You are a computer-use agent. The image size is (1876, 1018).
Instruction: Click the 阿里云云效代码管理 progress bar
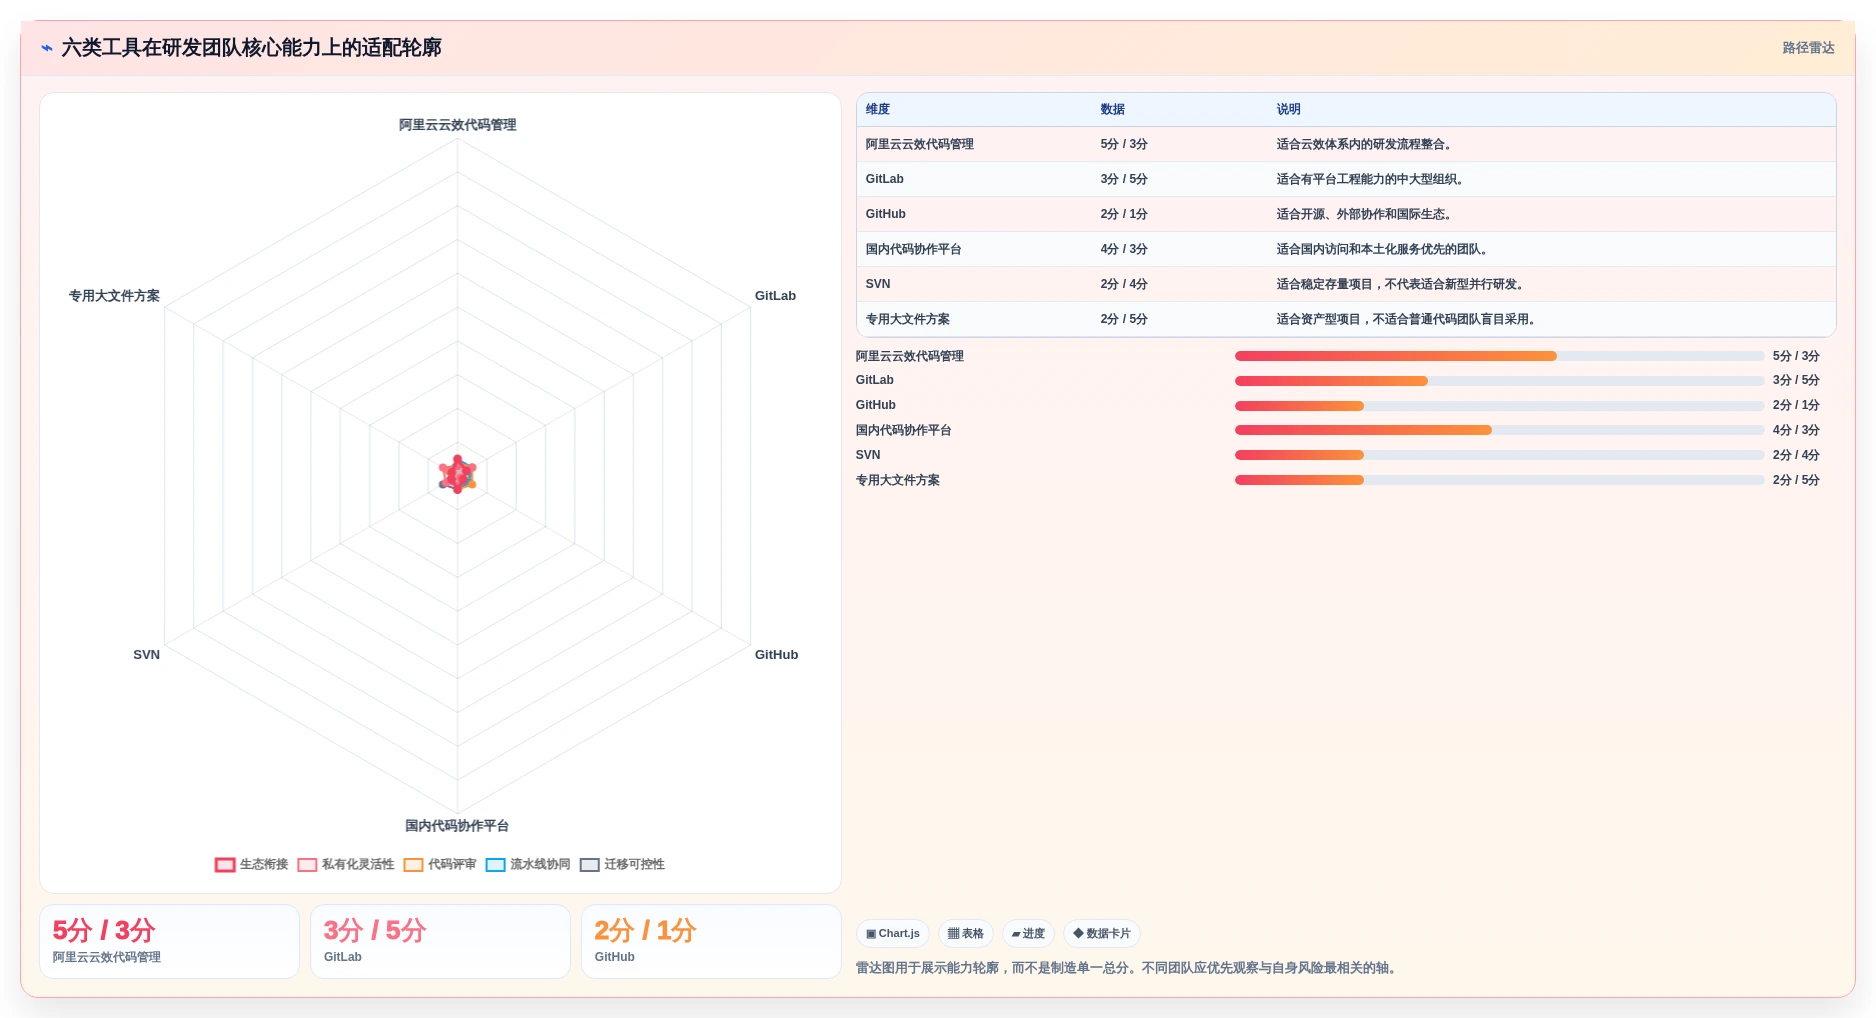[1499, 356]
